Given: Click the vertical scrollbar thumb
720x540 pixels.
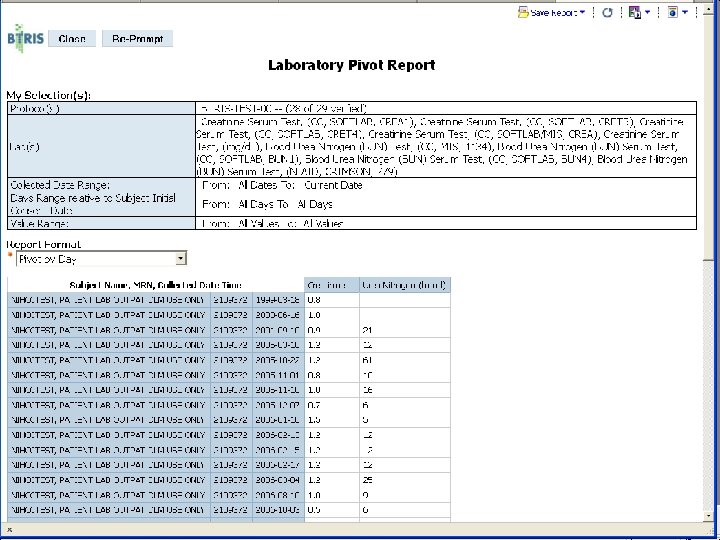Looking at the screenshot, I should click(709, 136).
